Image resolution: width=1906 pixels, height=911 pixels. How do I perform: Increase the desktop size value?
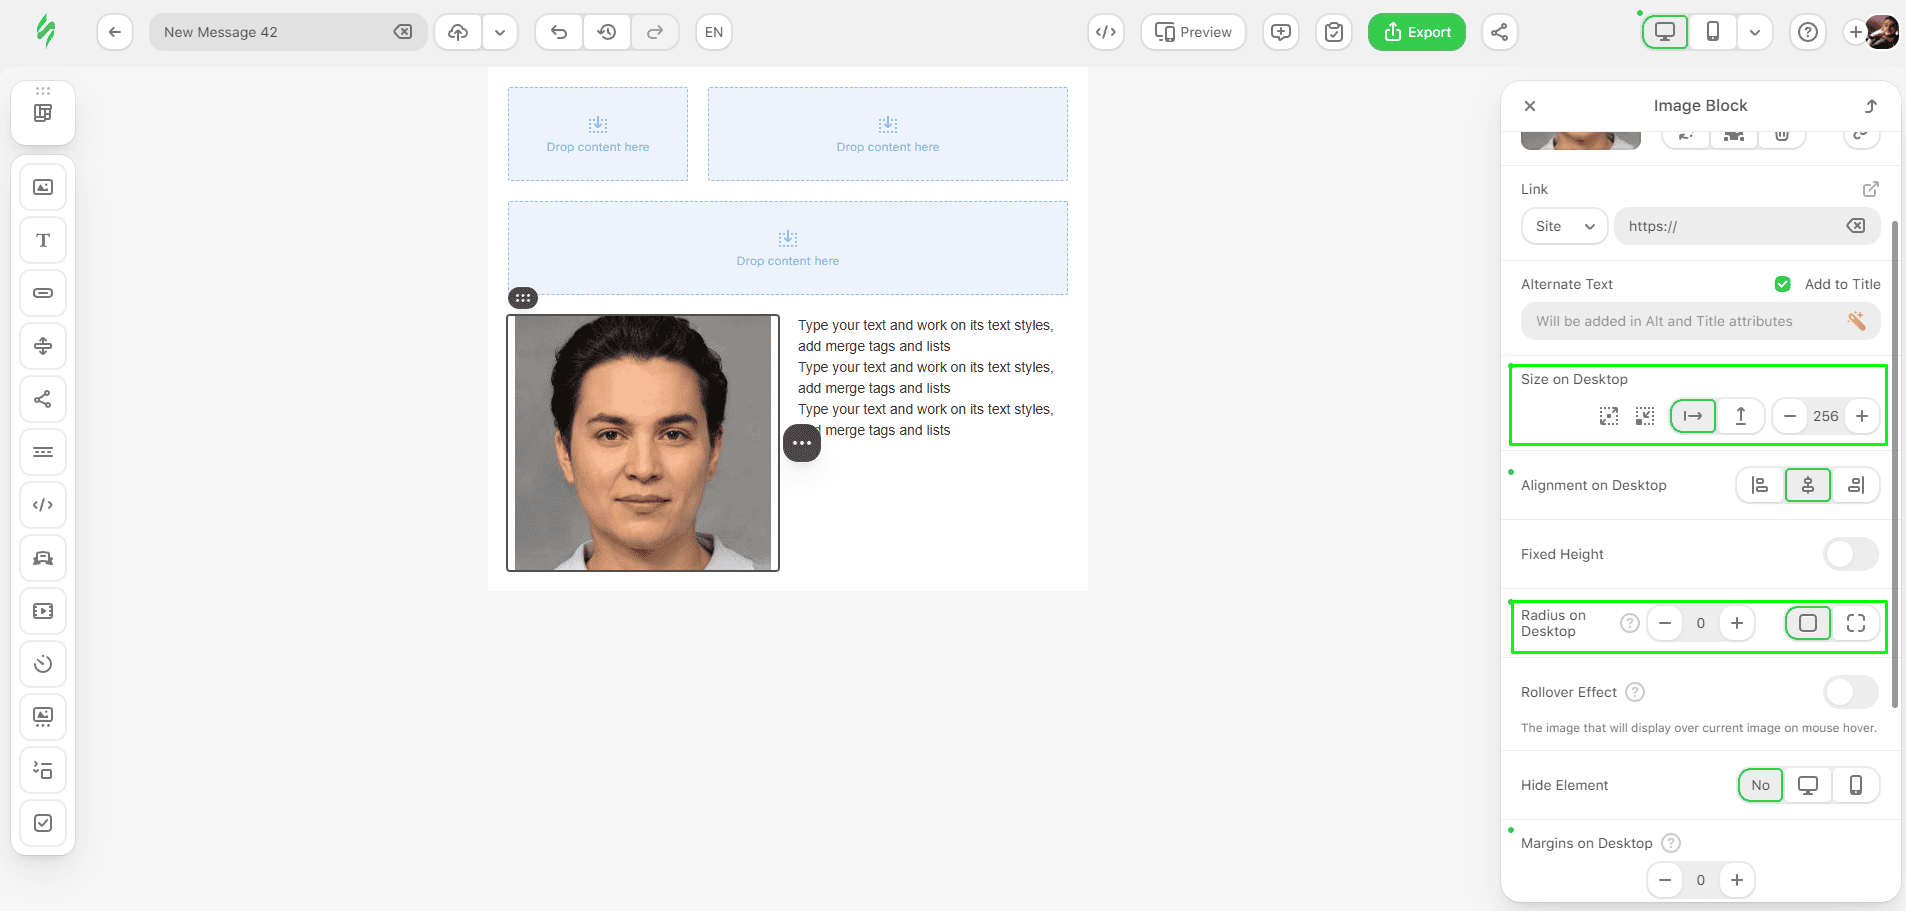1862,416
